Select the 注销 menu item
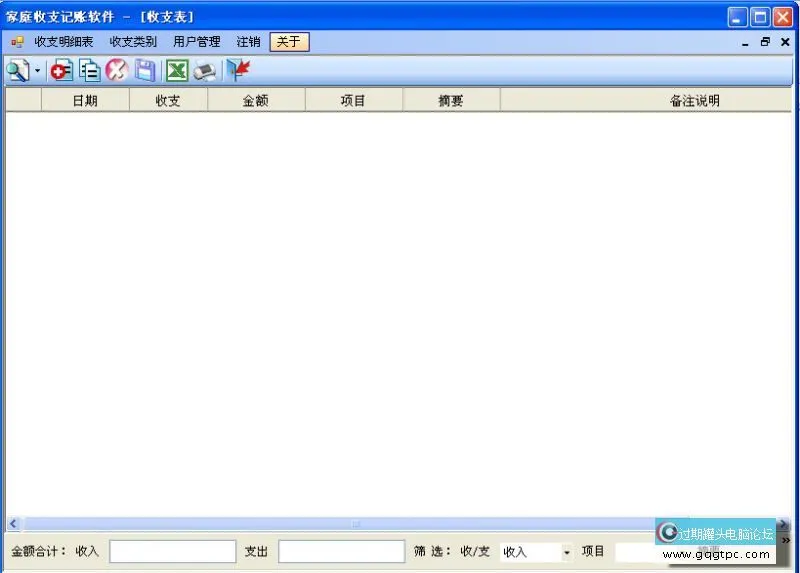 point(248,42)
